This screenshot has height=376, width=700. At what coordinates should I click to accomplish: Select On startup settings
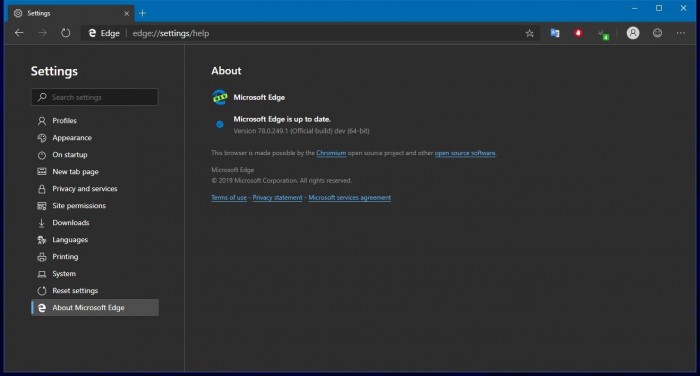[x=95, y=155]
